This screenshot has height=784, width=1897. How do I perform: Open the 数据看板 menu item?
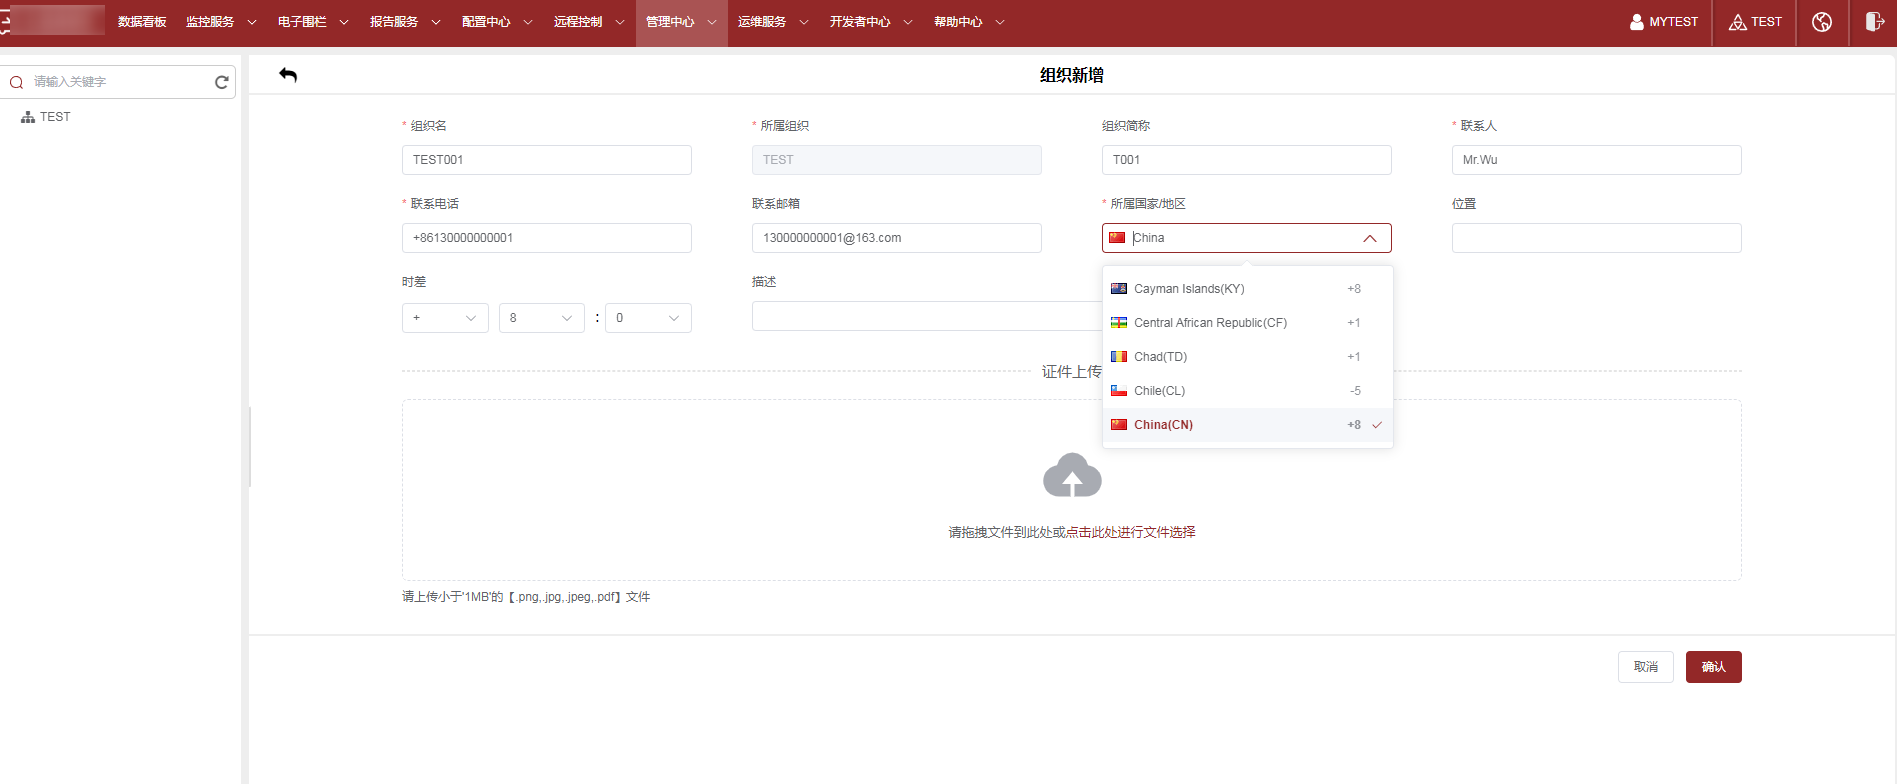tap(142, 22)
